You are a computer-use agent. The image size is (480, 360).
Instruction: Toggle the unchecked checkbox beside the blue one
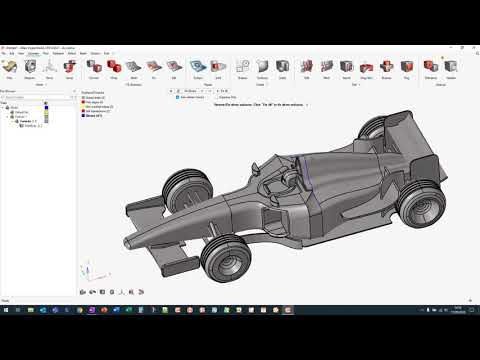pos(216,97)
